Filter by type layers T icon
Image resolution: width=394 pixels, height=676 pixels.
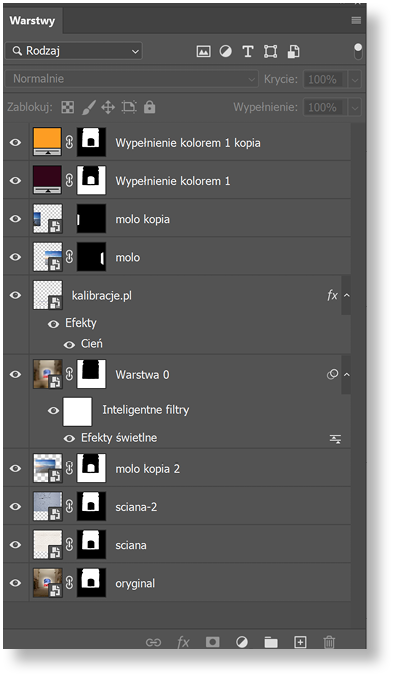pos(248,52)
